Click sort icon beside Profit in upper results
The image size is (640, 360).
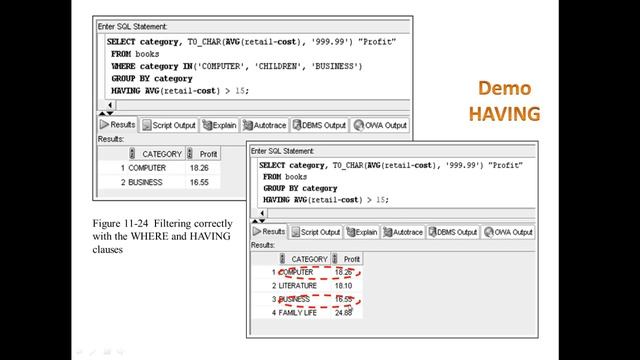(x=189, y=154)
